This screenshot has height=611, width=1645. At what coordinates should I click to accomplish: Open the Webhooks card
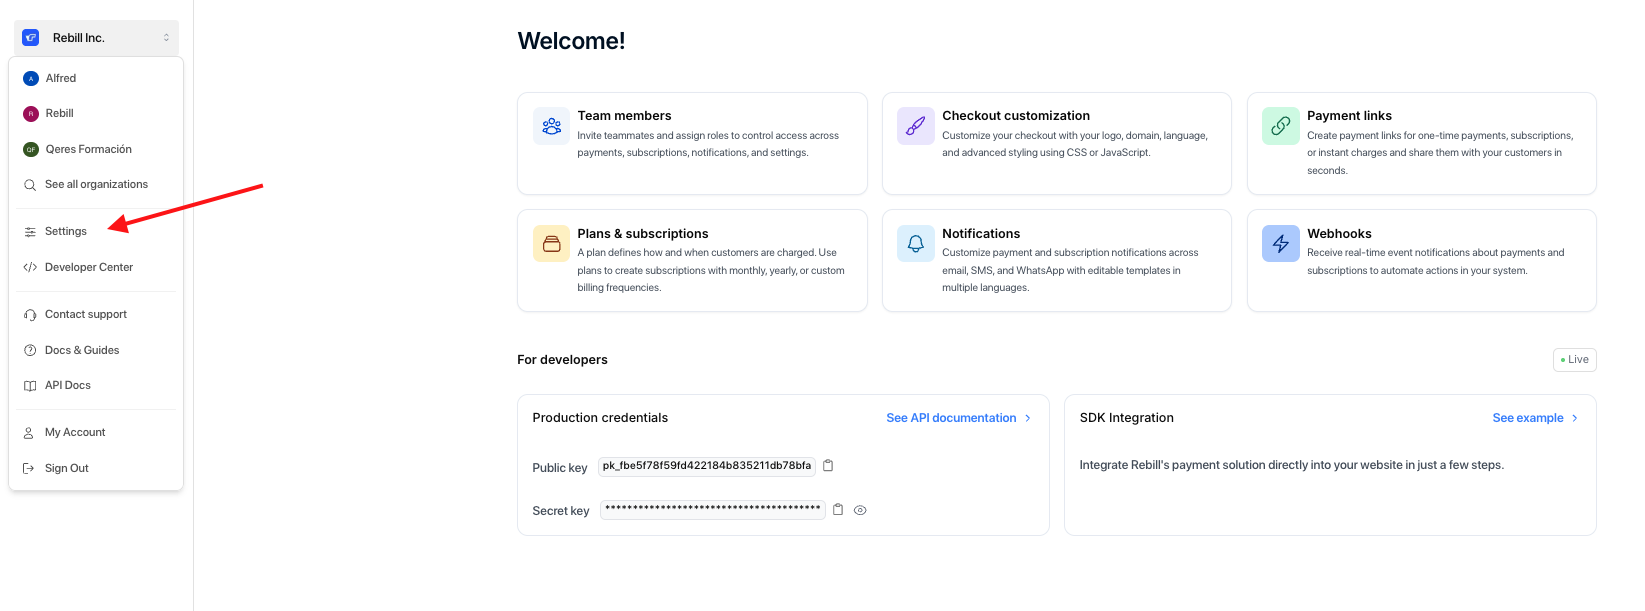click(x=1422, y=260)
